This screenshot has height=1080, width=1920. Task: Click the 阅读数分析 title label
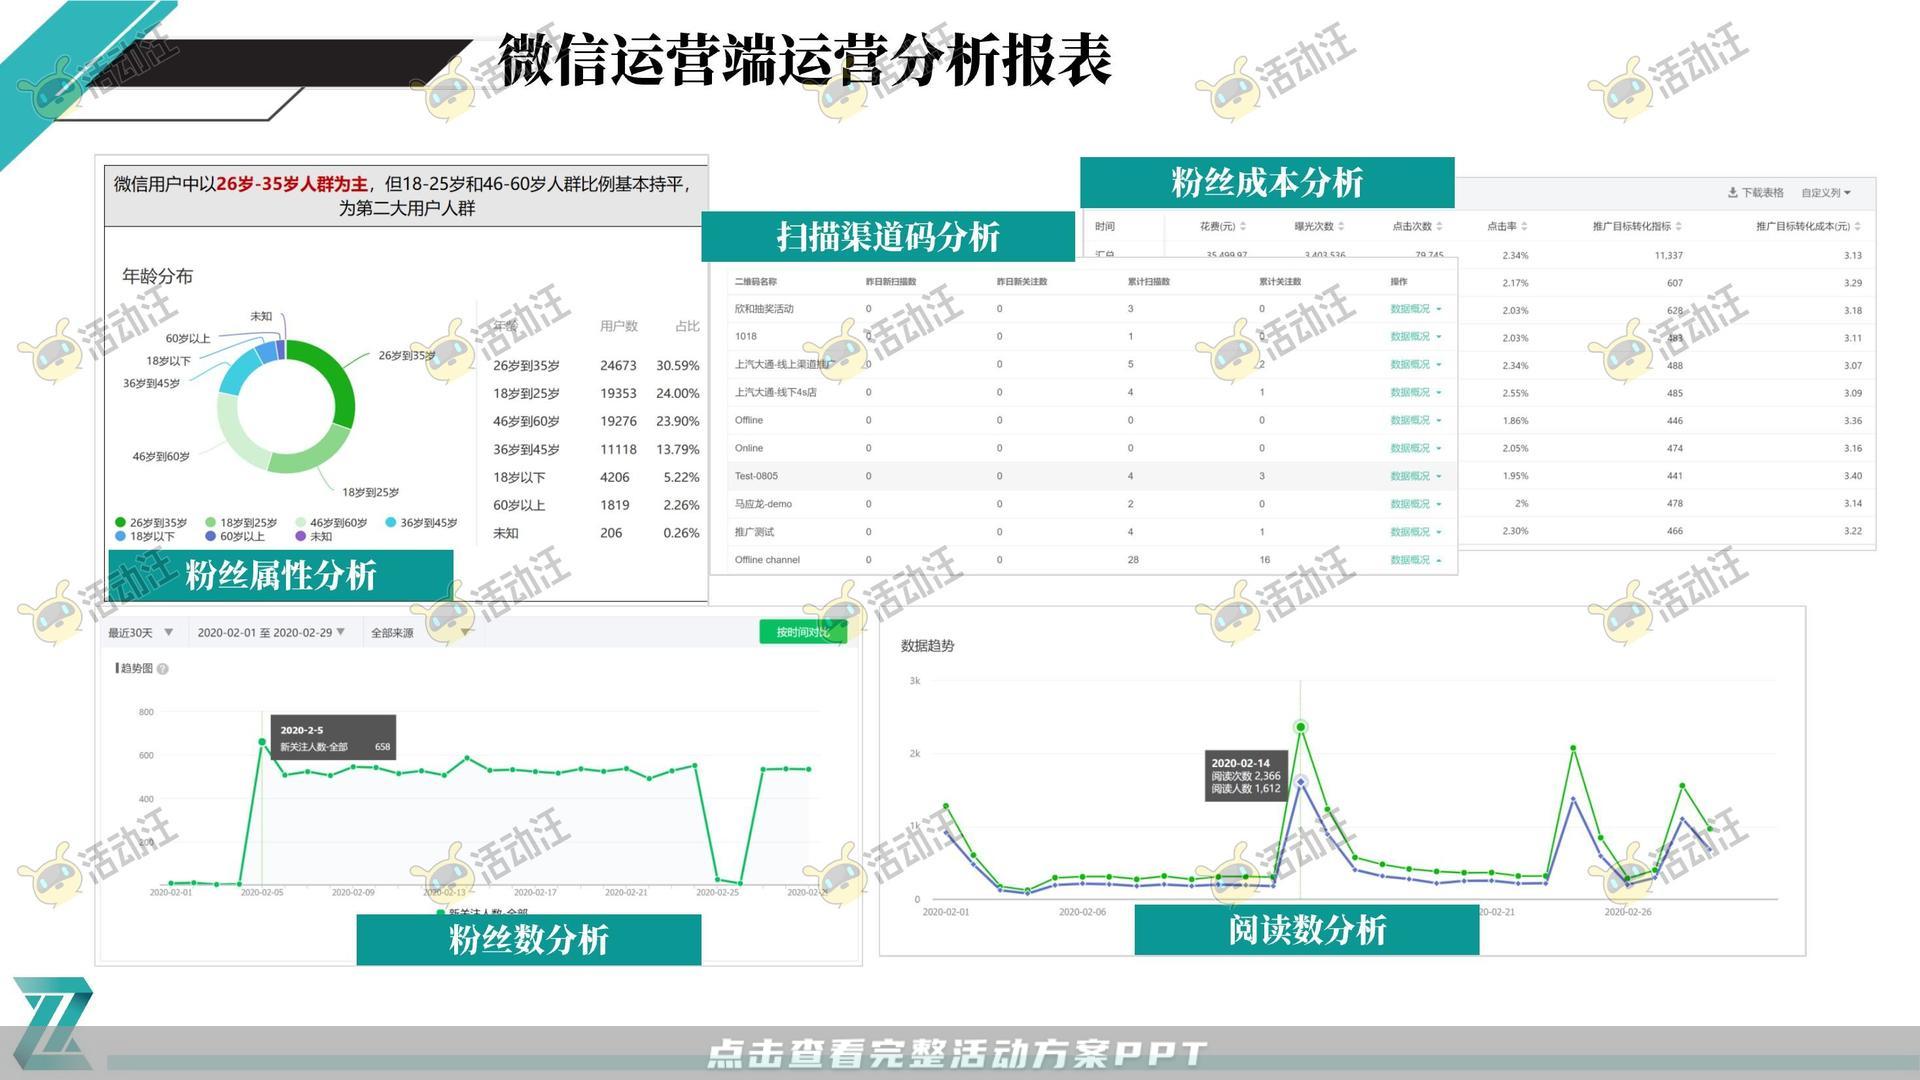click(1307, 930)
